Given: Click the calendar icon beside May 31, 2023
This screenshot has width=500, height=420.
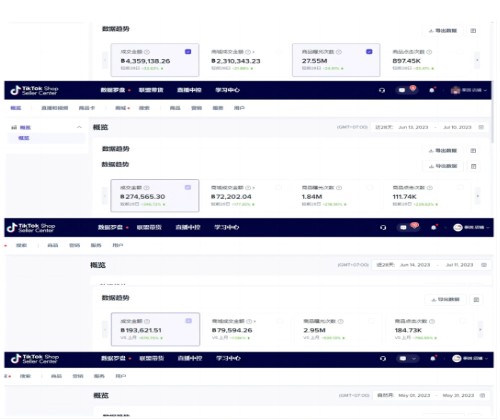Looking at the screenshot, I should tap(482, 395).
